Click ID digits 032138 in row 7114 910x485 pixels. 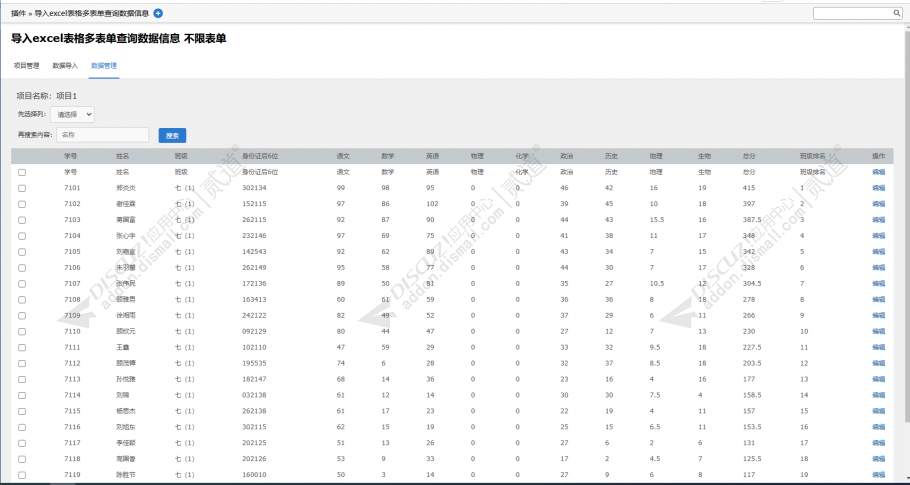pos(254,396)
